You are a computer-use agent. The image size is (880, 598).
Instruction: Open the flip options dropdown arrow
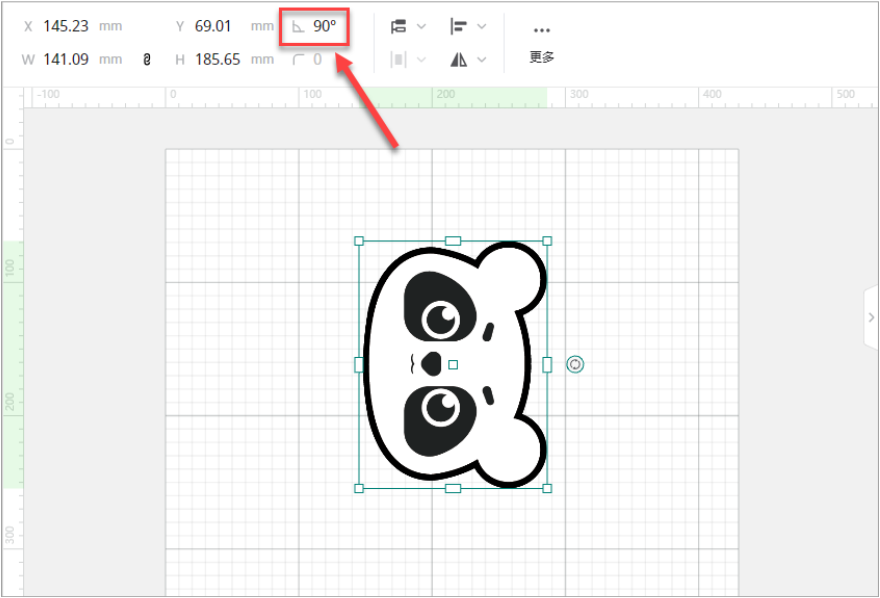tap(482, 60)
